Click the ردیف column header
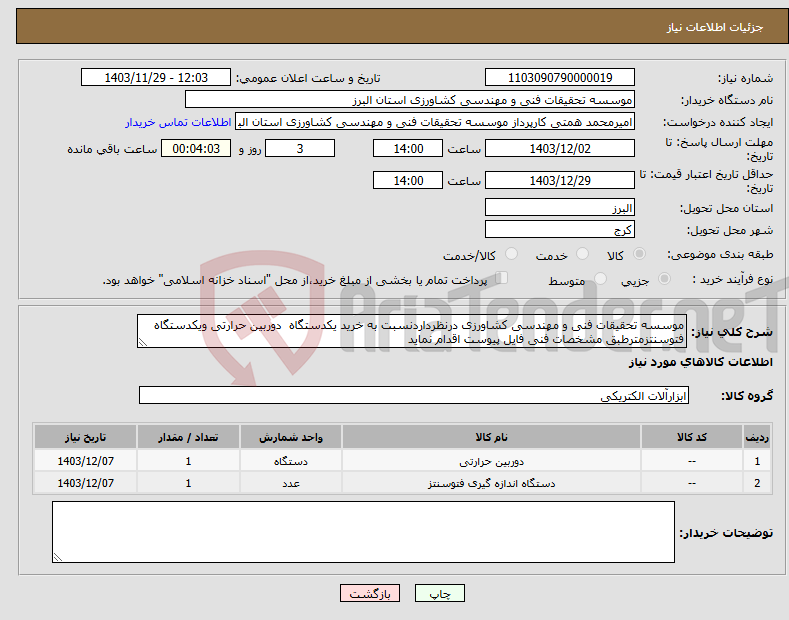Viewport: 789px width, 620px height. click(x=757, y=437)
